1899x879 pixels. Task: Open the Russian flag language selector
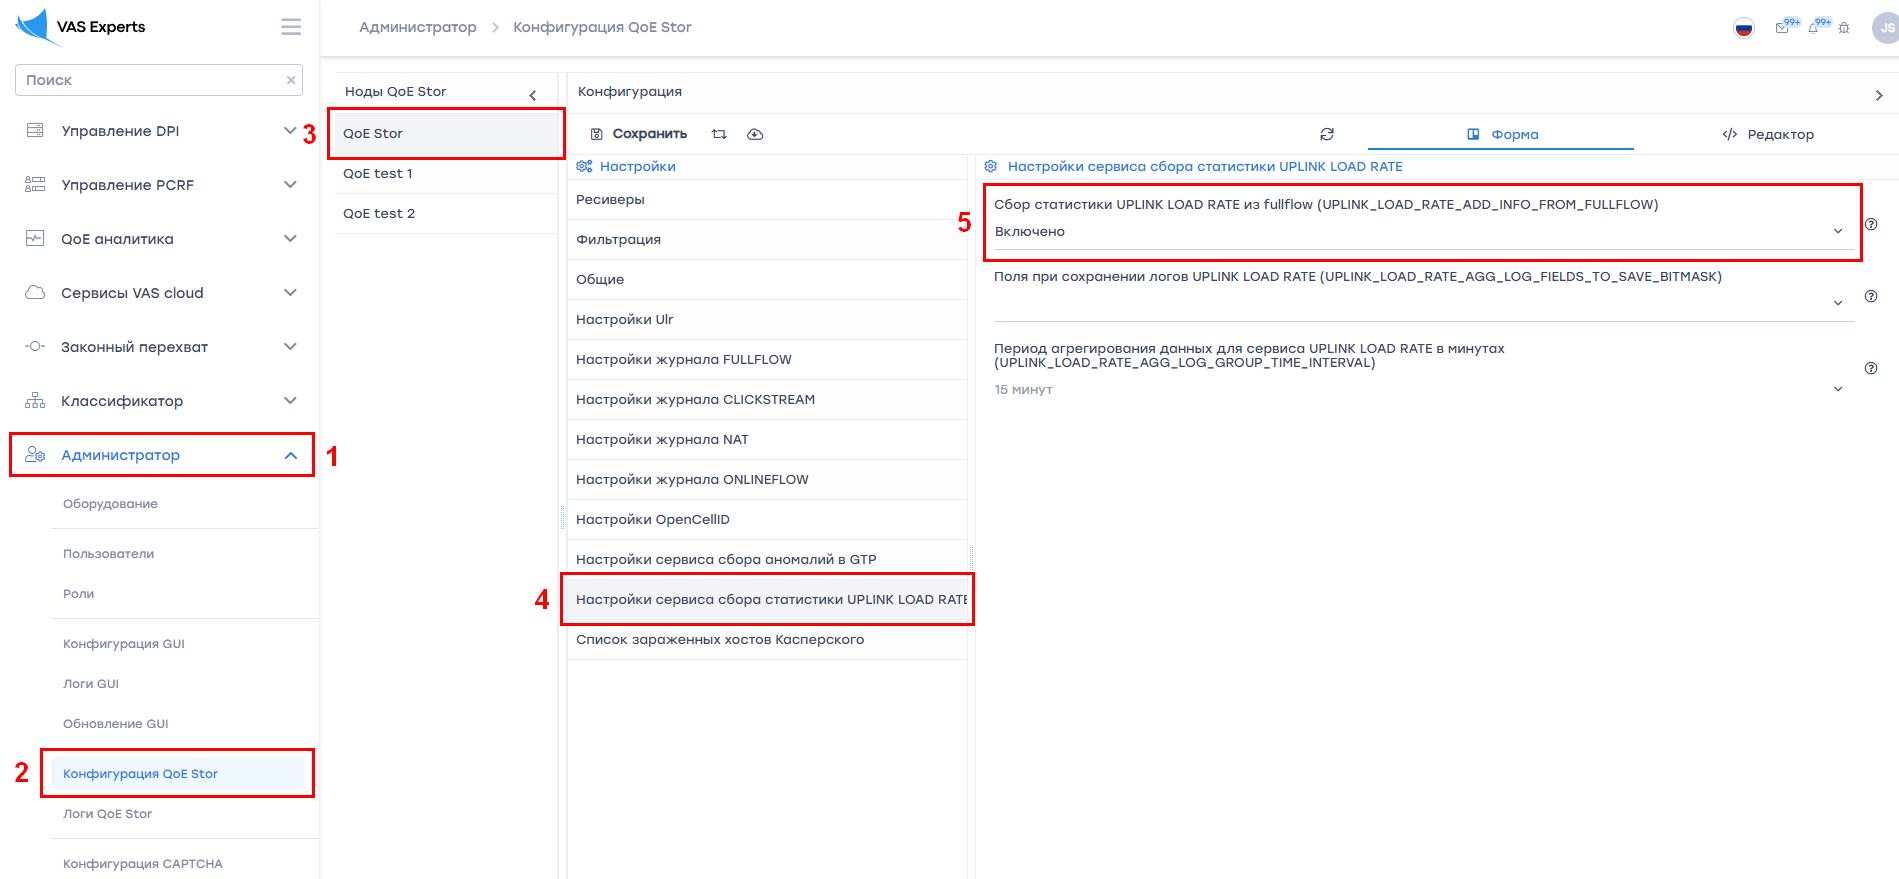(x=1744, y=28)
